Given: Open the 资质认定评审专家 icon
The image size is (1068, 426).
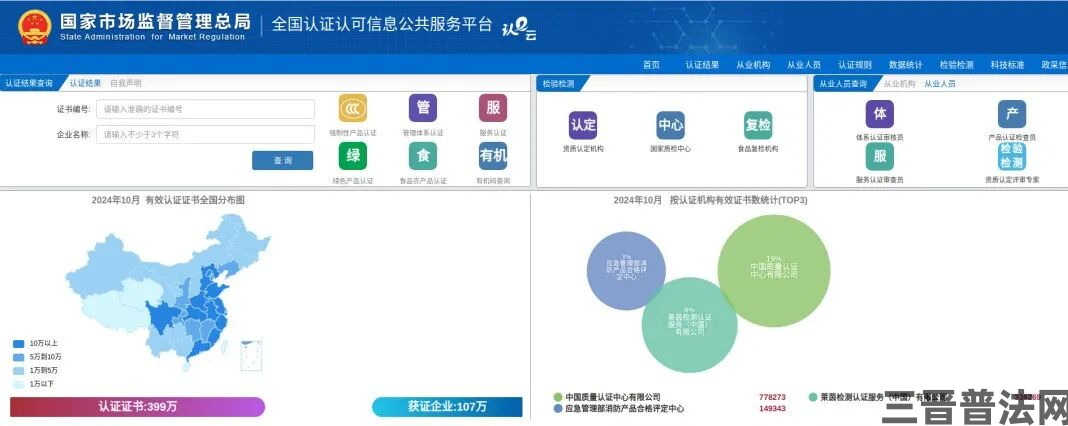Looking at the screenshot, I should (1011, 156).
